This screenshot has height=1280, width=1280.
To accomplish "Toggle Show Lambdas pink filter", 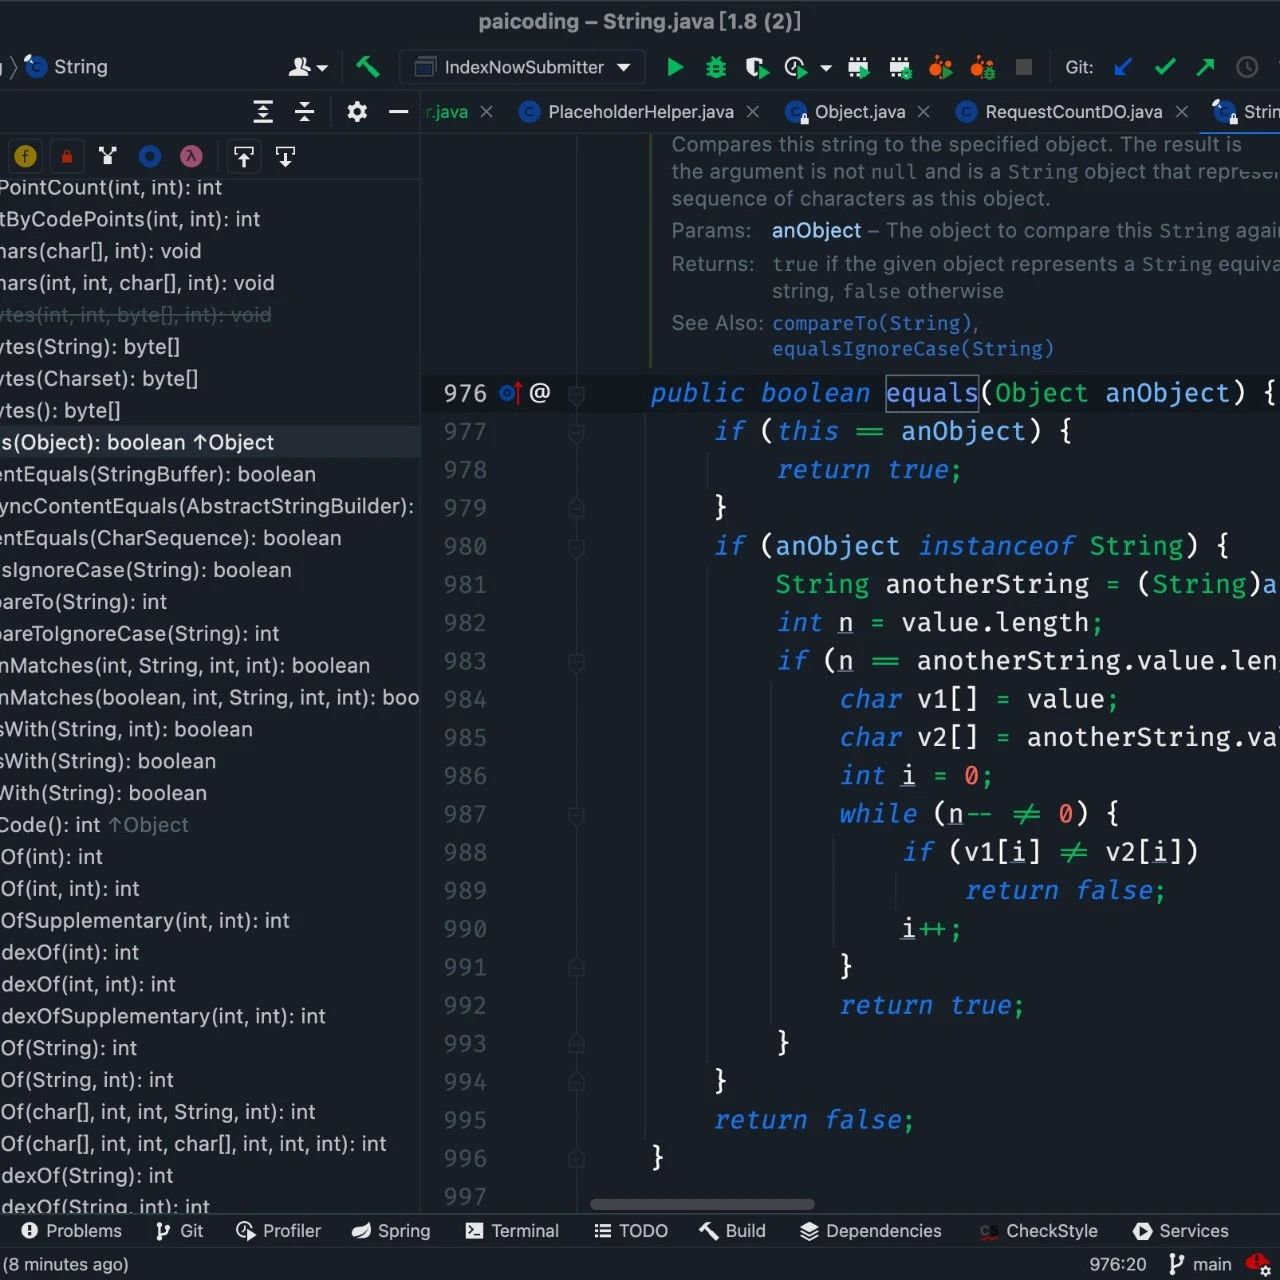I will [191, 156].
